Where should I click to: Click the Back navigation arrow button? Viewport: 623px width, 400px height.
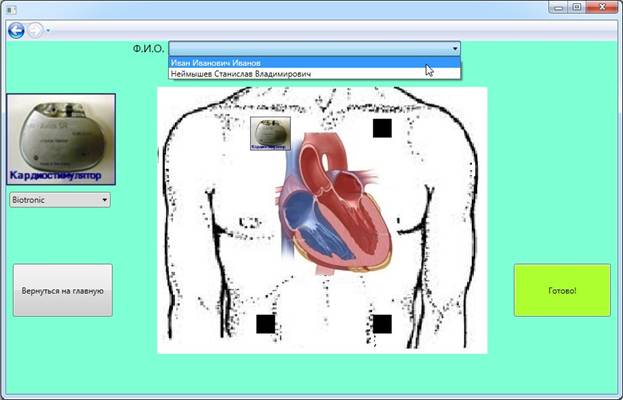click(x=16, y=30)
